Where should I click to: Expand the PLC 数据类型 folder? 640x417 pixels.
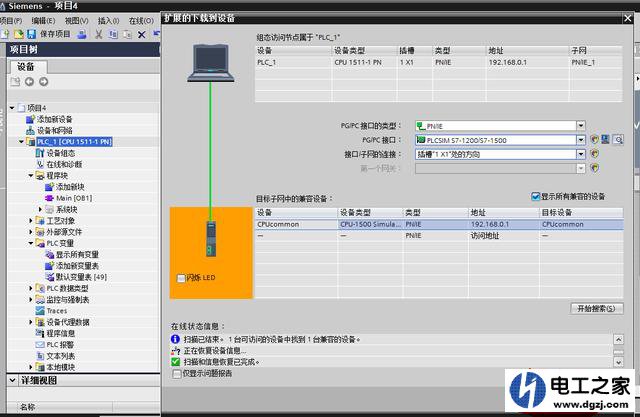pyautogui.click(x=31, y=288)
